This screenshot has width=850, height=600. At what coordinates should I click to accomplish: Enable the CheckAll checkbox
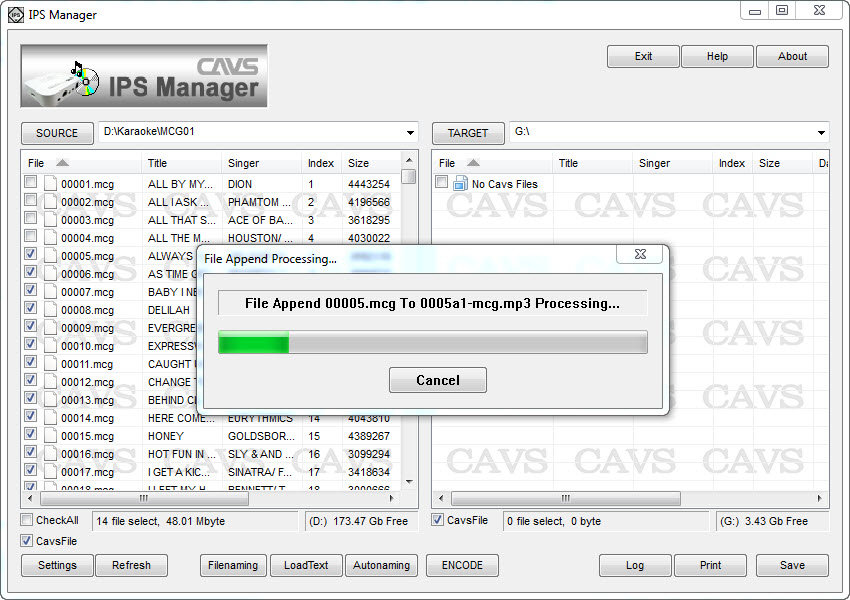27,521
